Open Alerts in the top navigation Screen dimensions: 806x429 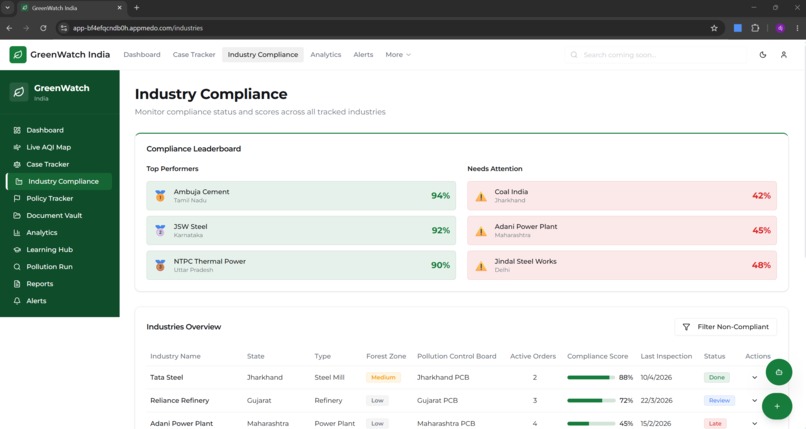(363, 54)
